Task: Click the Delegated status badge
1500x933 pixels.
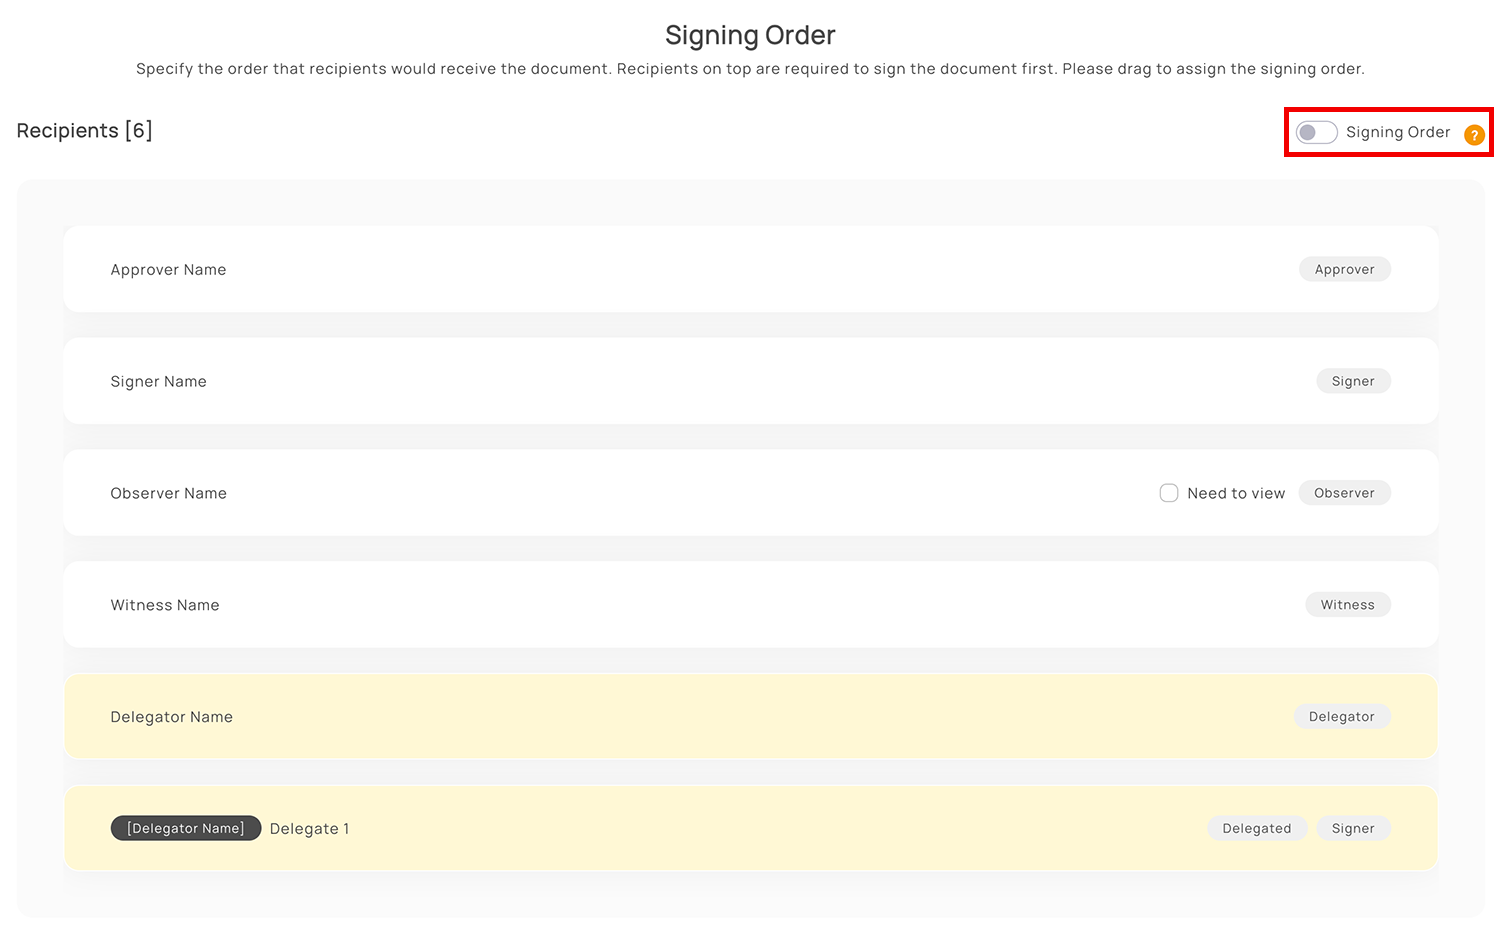Action: pos(1257,828)
